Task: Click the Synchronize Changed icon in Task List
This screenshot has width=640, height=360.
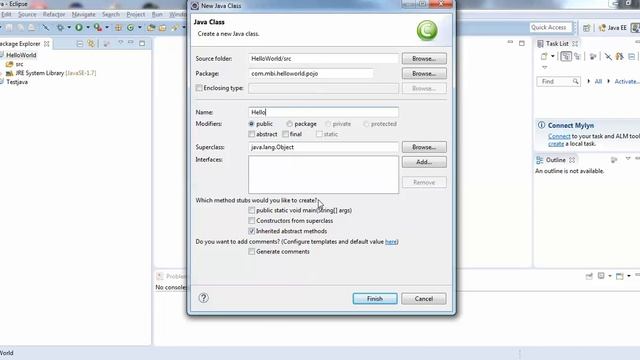Action: pyautogui.click(x=620, y=56)
